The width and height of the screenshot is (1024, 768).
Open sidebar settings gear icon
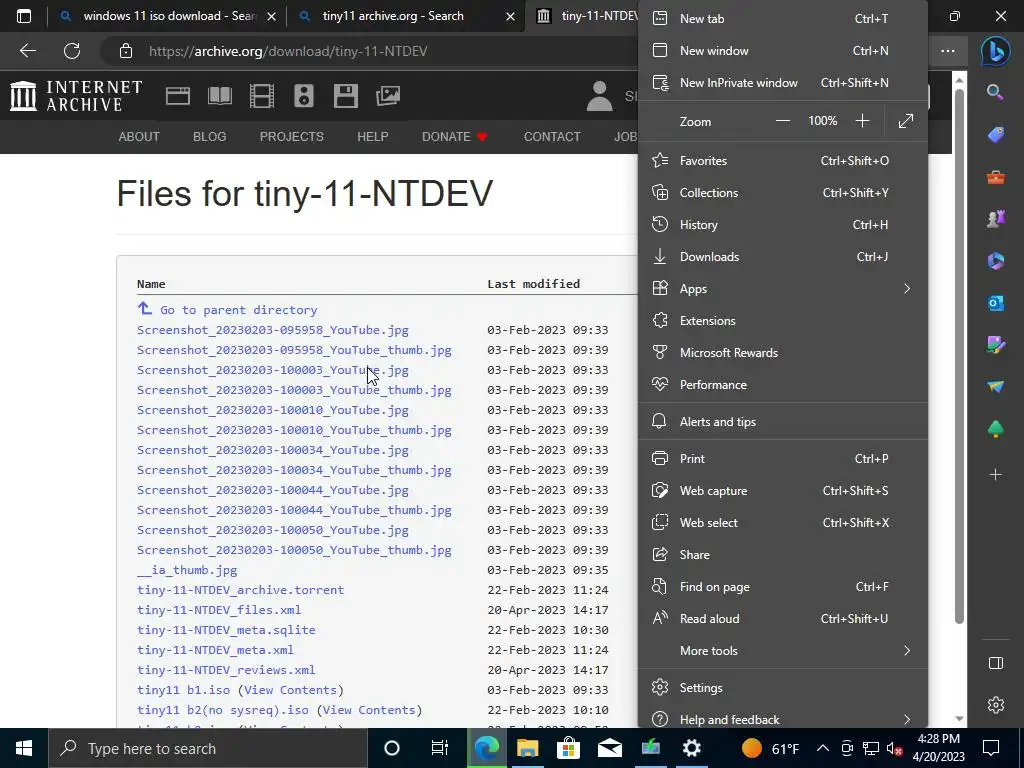(995, 705)
